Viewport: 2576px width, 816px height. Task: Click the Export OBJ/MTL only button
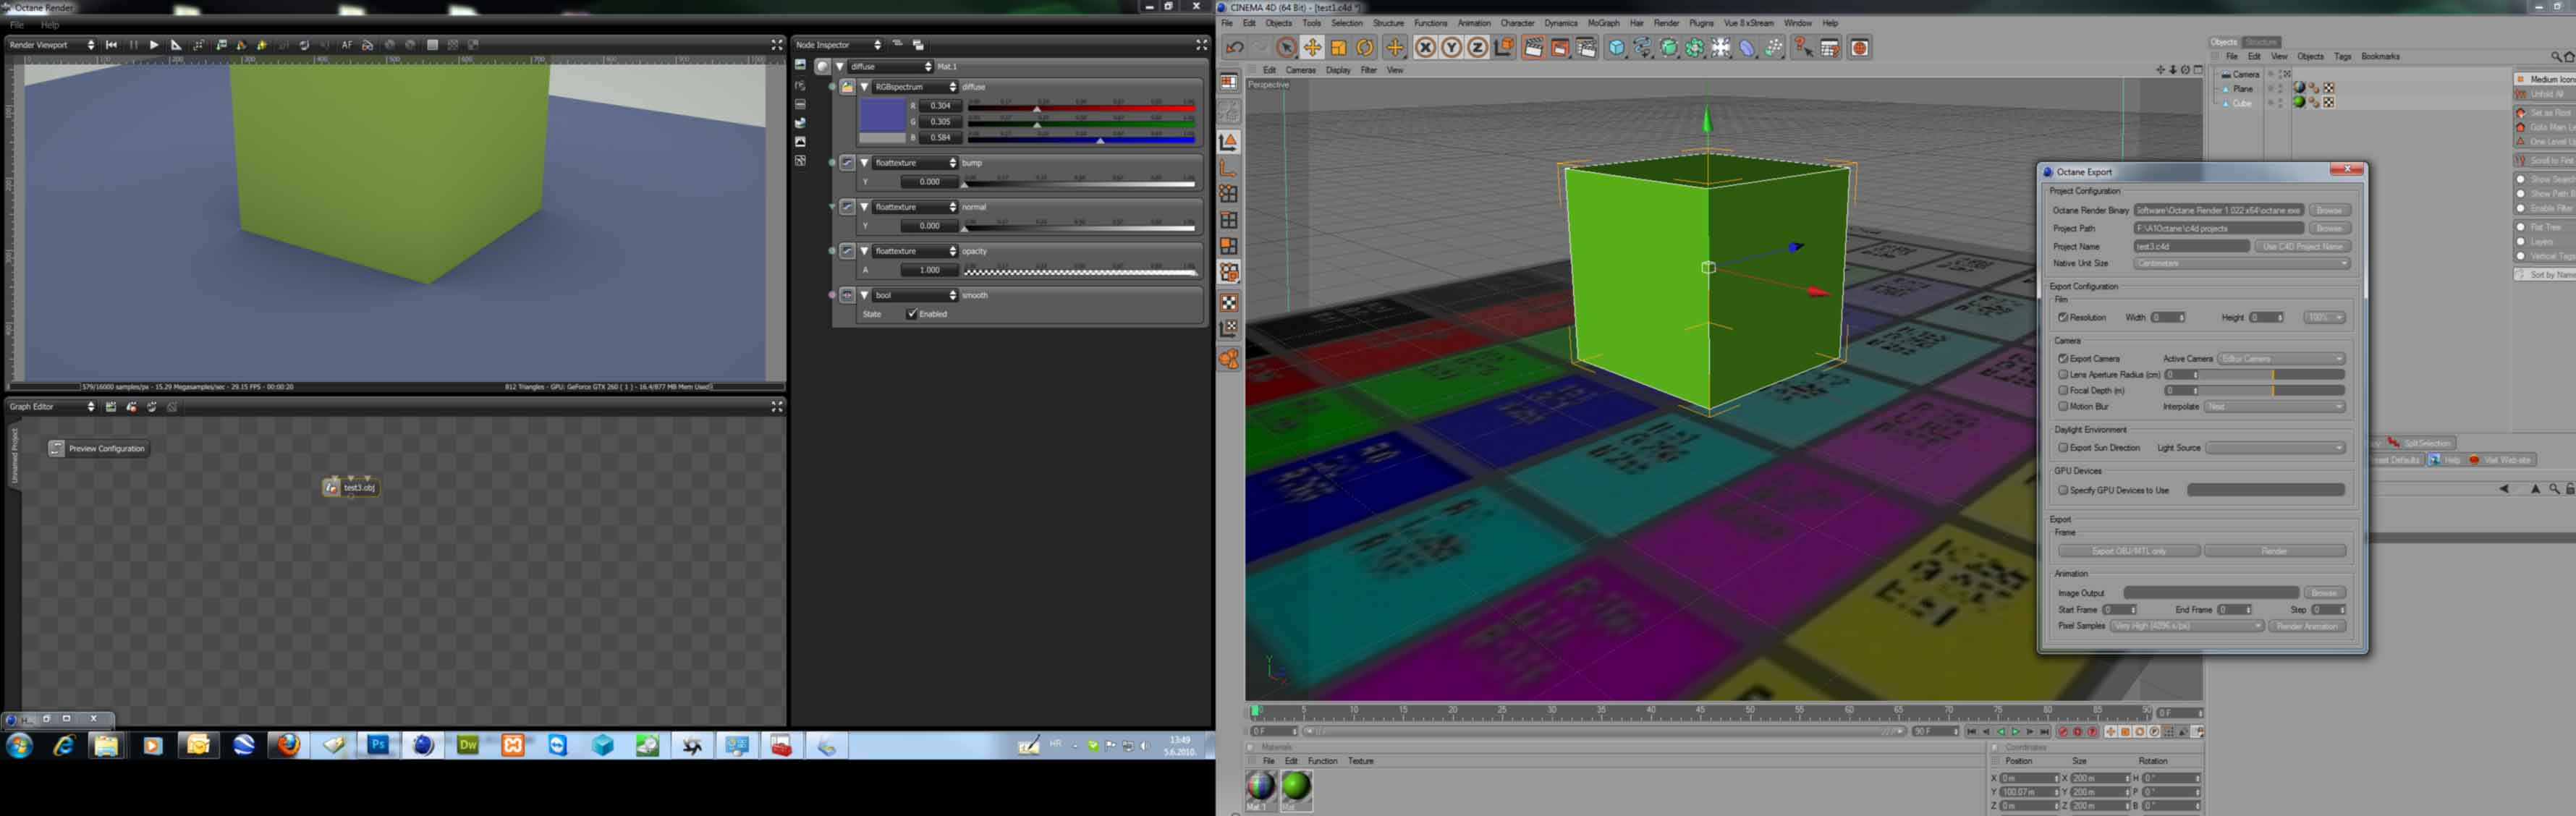2128,551
